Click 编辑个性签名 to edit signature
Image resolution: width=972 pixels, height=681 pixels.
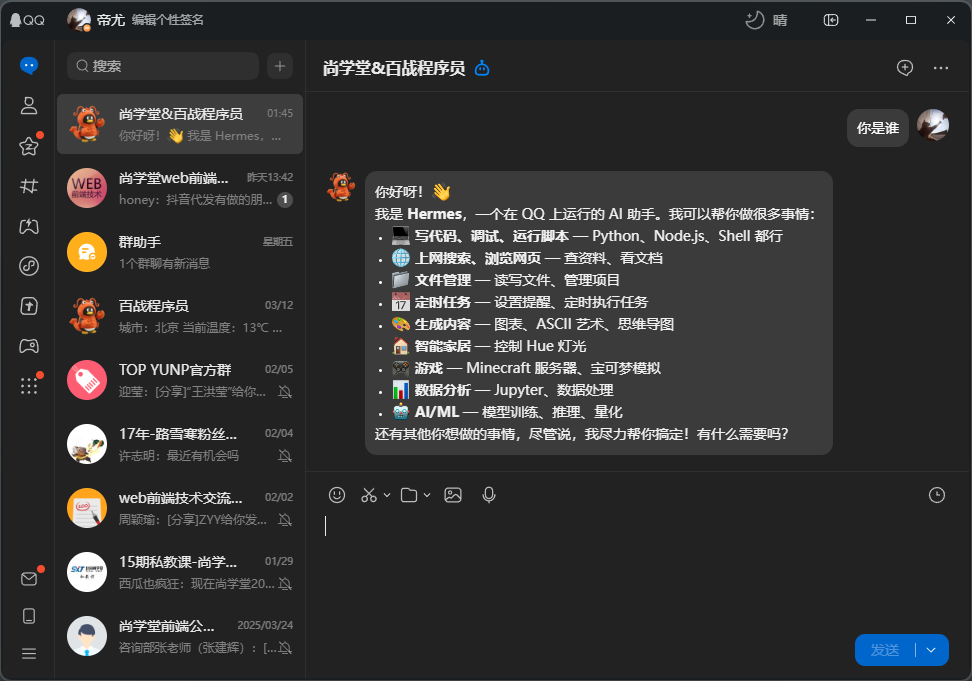[167, 20]
